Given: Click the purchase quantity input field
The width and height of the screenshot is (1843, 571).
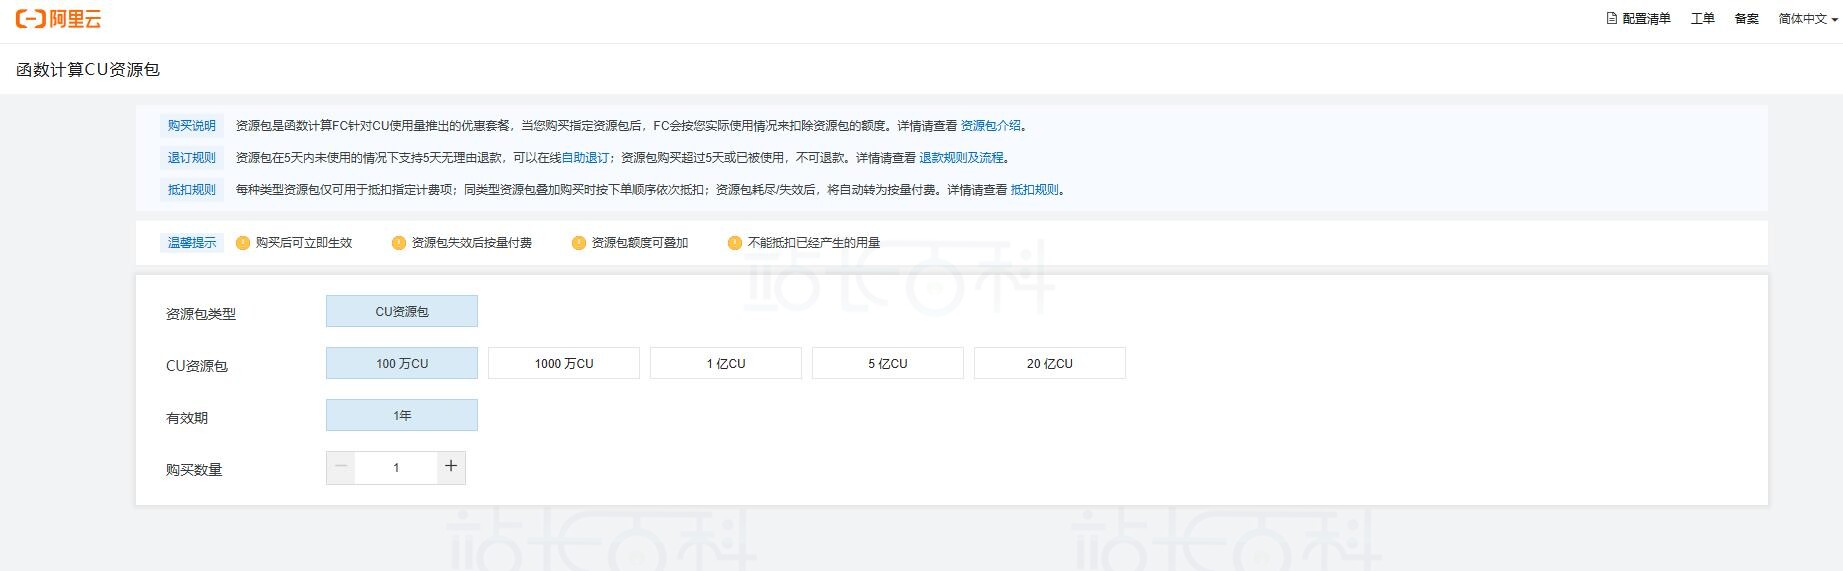Looking at the screenshot, I should pyautogui.click(x=396, y=467).
